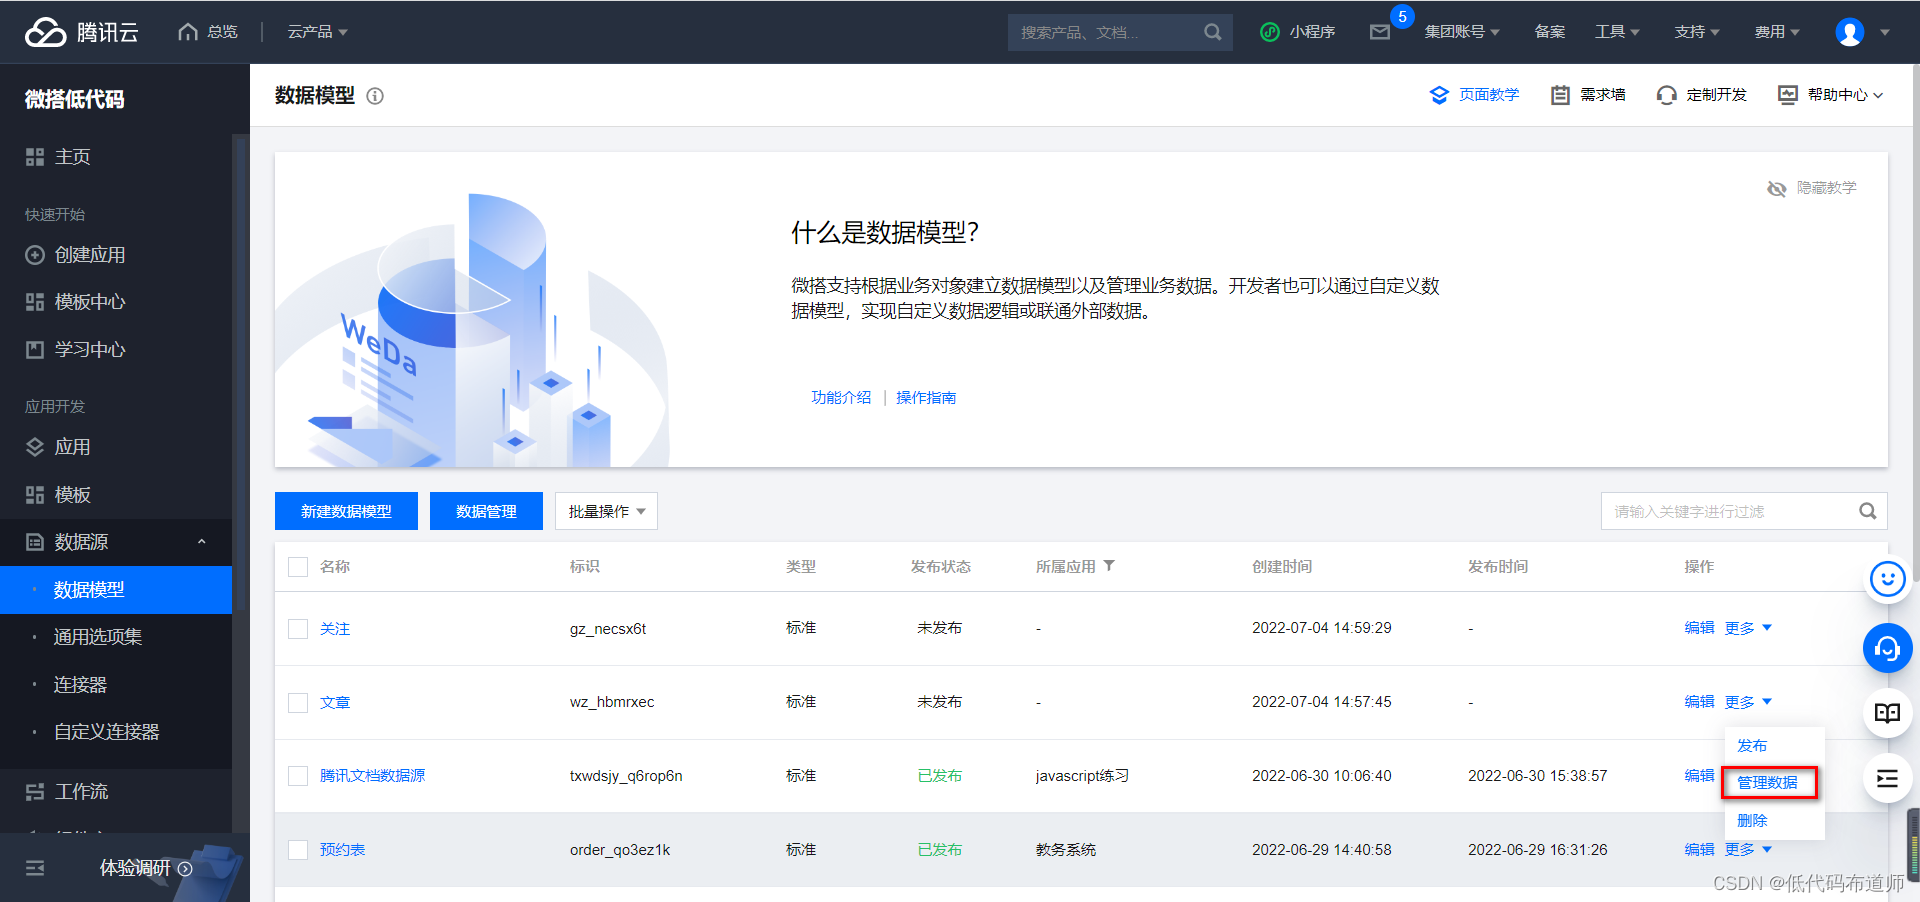This screenshot has height=902, width=1920.
Task: Click 编辑 in the 关注 row
Action: click(x=1699, y=628)
